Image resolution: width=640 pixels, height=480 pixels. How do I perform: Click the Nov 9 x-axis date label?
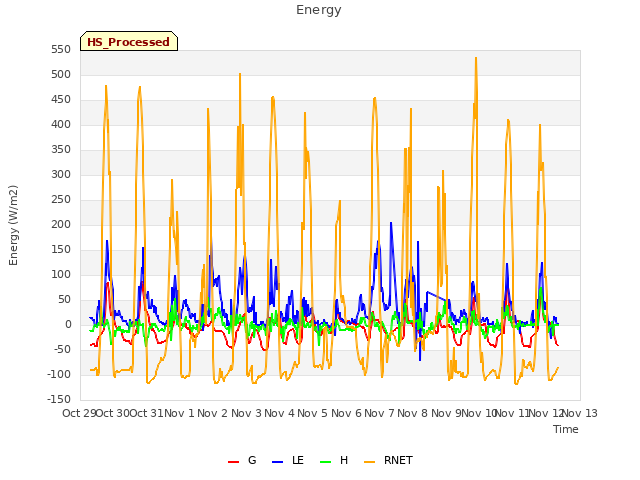pyautogui.click(x=446, y=413)
